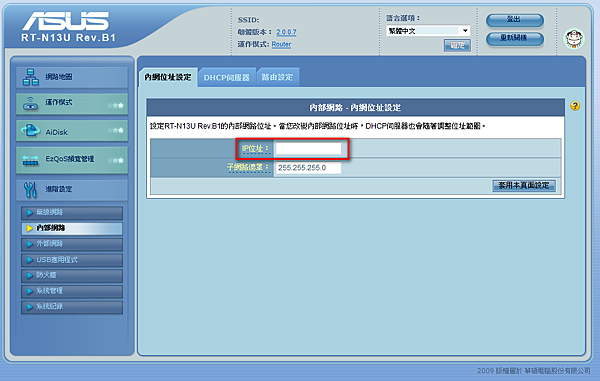
Task: Click the arrow icon beside 外部網路
Action: click(29, 244)
